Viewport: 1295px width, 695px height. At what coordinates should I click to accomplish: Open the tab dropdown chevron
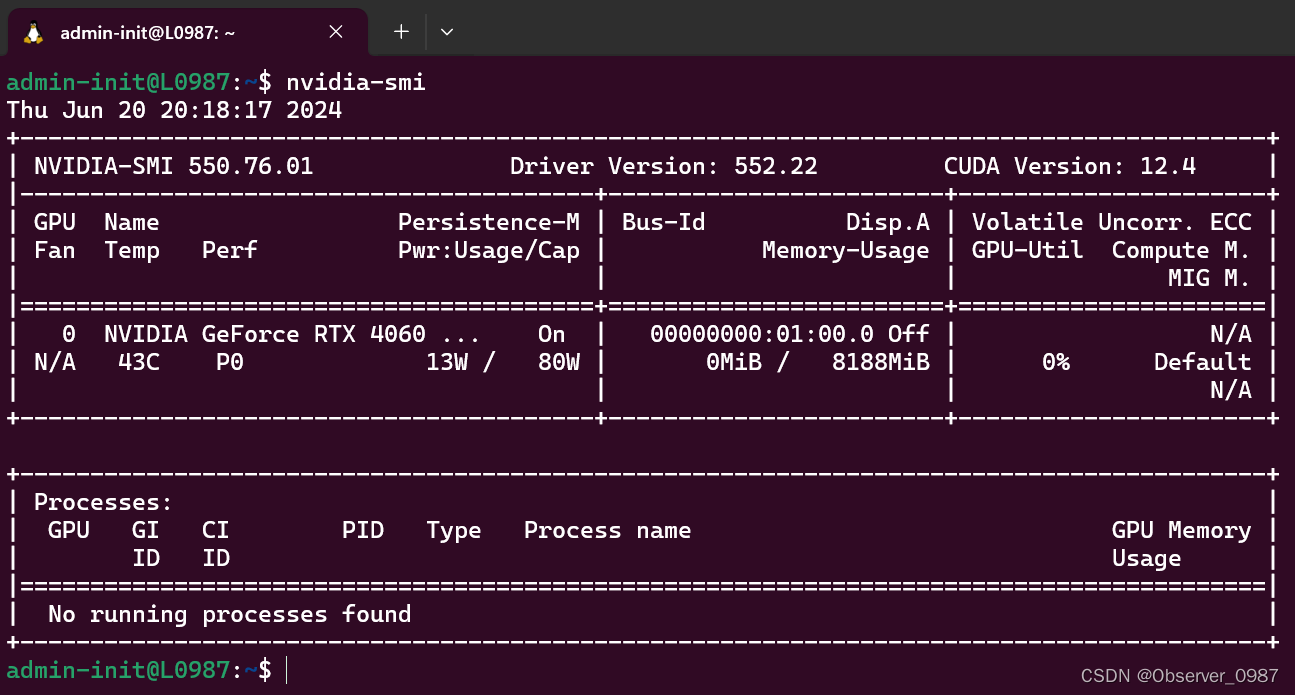(x=446, y=31)
